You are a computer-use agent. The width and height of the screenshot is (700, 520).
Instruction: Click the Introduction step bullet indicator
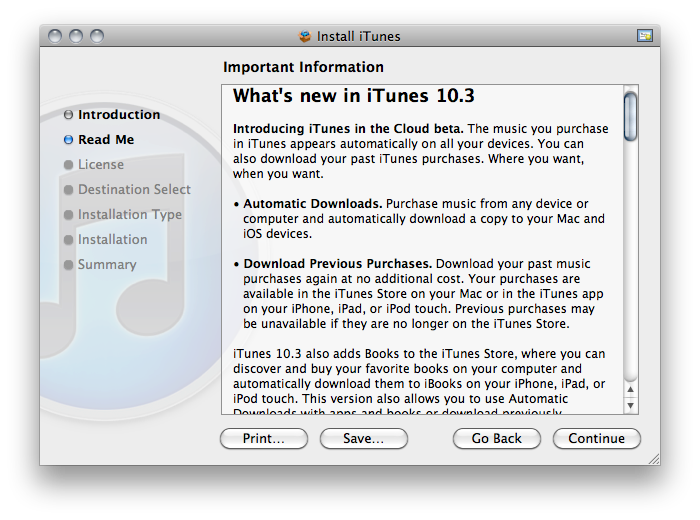pos(68,115)
